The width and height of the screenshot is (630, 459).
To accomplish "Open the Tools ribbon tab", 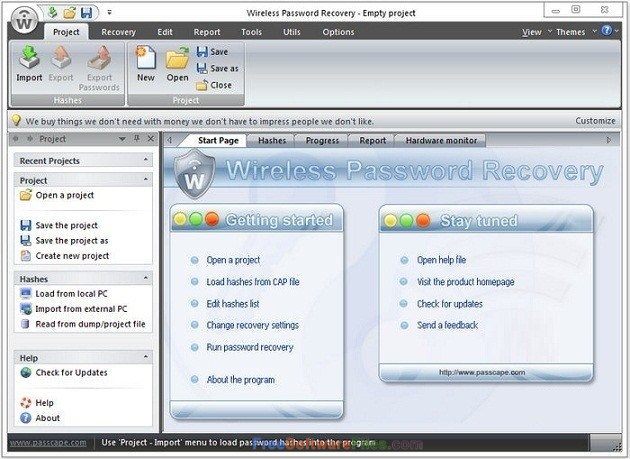I will click(252, 32).
